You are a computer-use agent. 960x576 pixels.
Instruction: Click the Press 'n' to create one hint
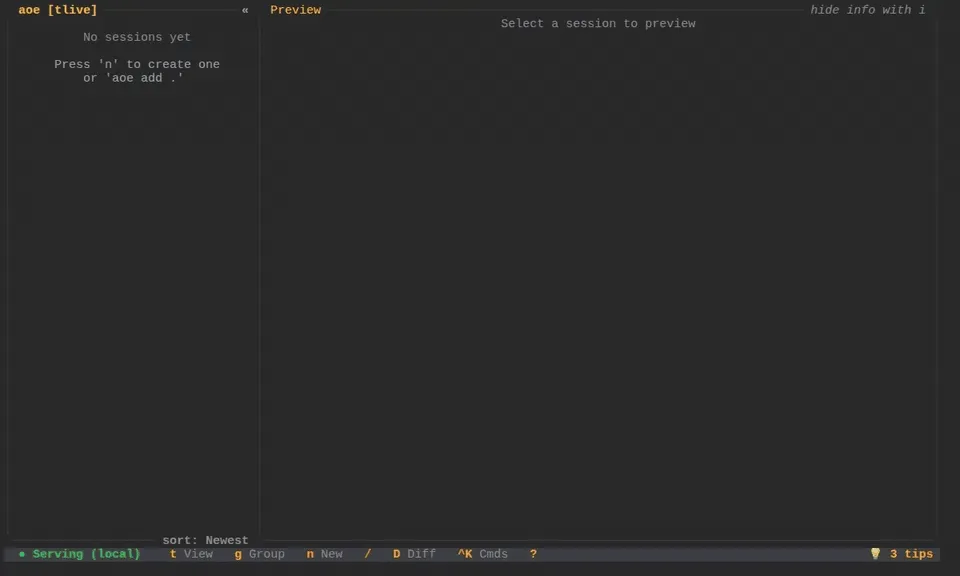[137, 64]
